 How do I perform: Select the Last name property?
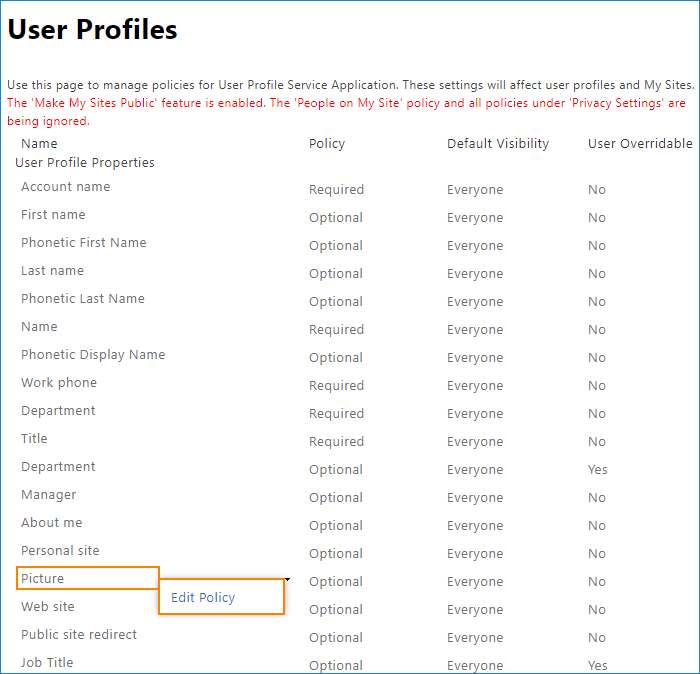click(52, 270)
